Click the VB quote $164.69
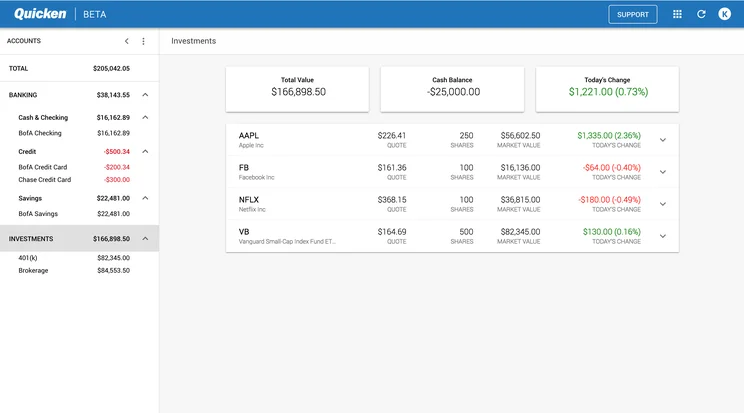 click(392, 232)
